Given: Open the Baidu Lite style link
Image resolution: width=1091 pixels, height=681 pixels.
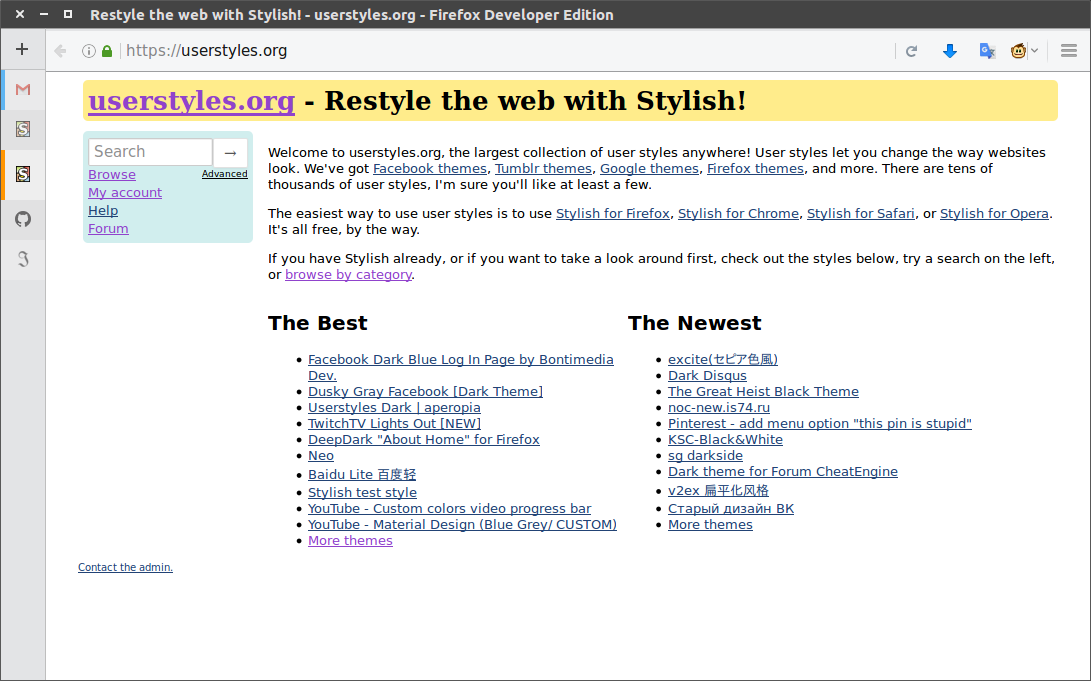Looking at the screenshot, I should point(362,474).
